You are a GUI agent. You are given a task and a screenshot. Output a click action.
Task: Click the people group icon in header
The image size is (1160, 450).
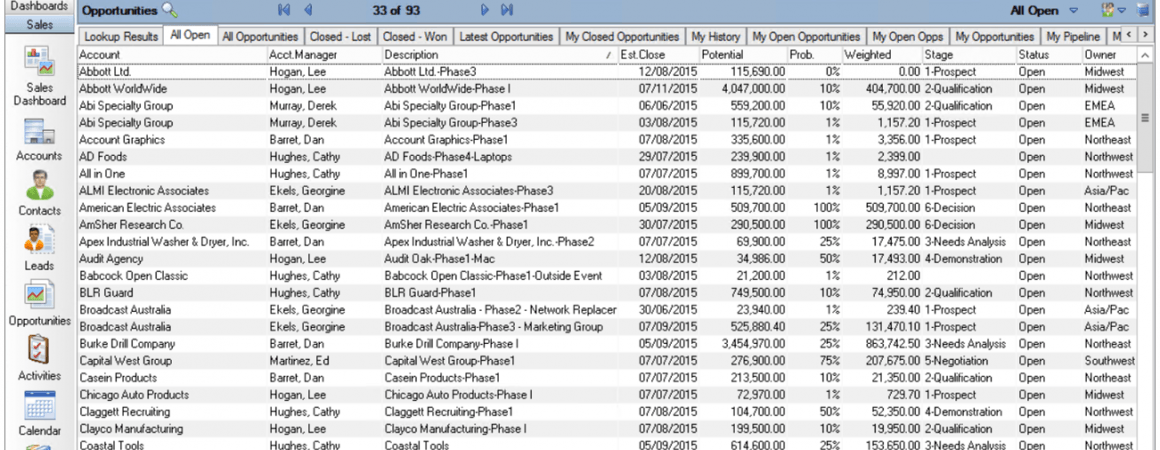[1107, 10]
